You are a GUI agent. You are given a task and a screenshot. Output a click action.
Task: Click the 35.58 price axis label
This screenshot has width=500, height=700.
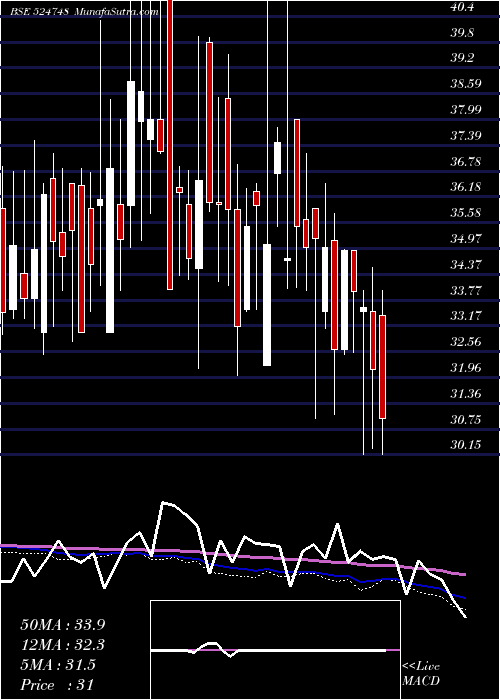pos(466,212)
